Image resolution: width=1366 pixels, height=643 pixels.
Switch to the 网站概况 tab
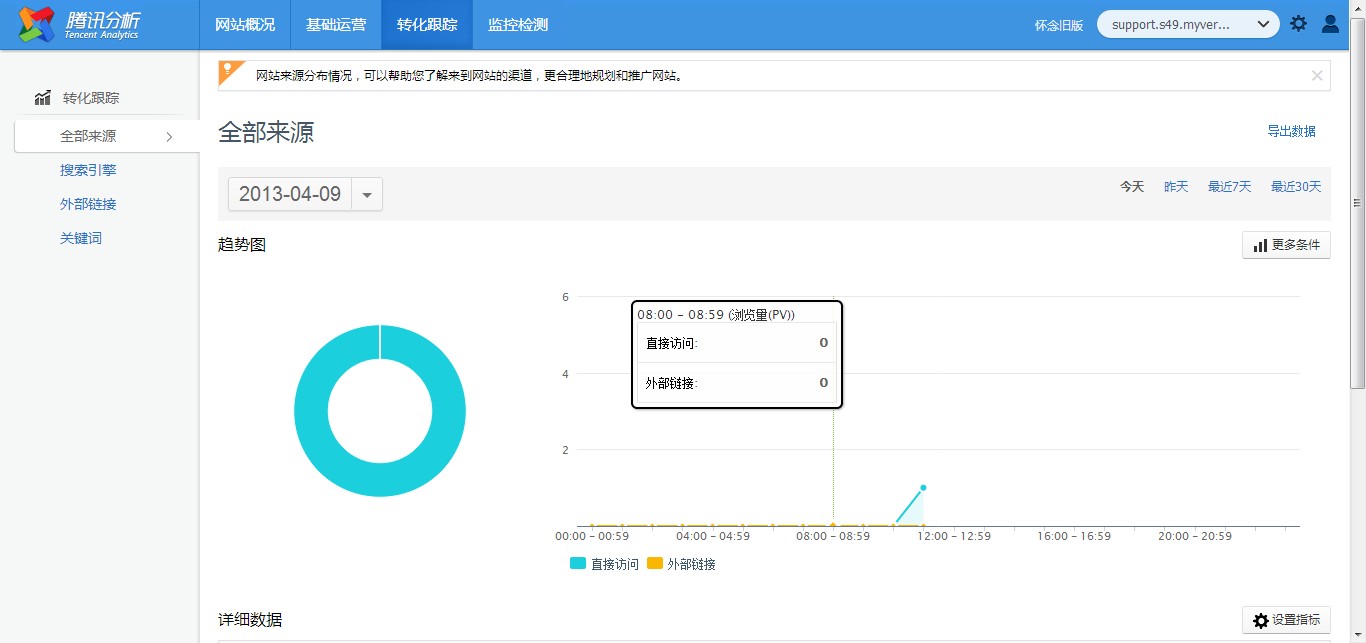pos(245,25)
